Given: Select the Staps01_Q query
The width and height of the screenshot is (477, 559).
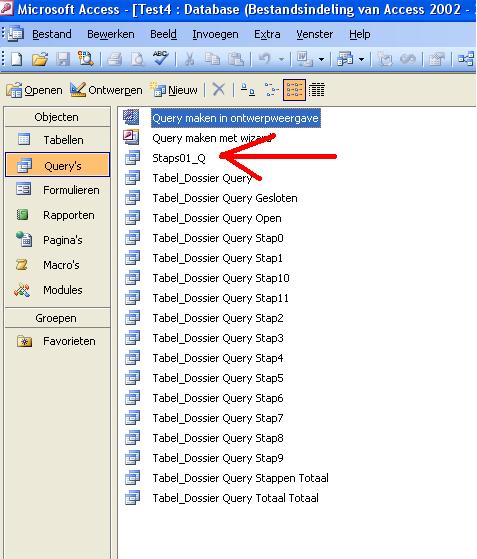Looking at the screenshot, I should tap(179, 158).
